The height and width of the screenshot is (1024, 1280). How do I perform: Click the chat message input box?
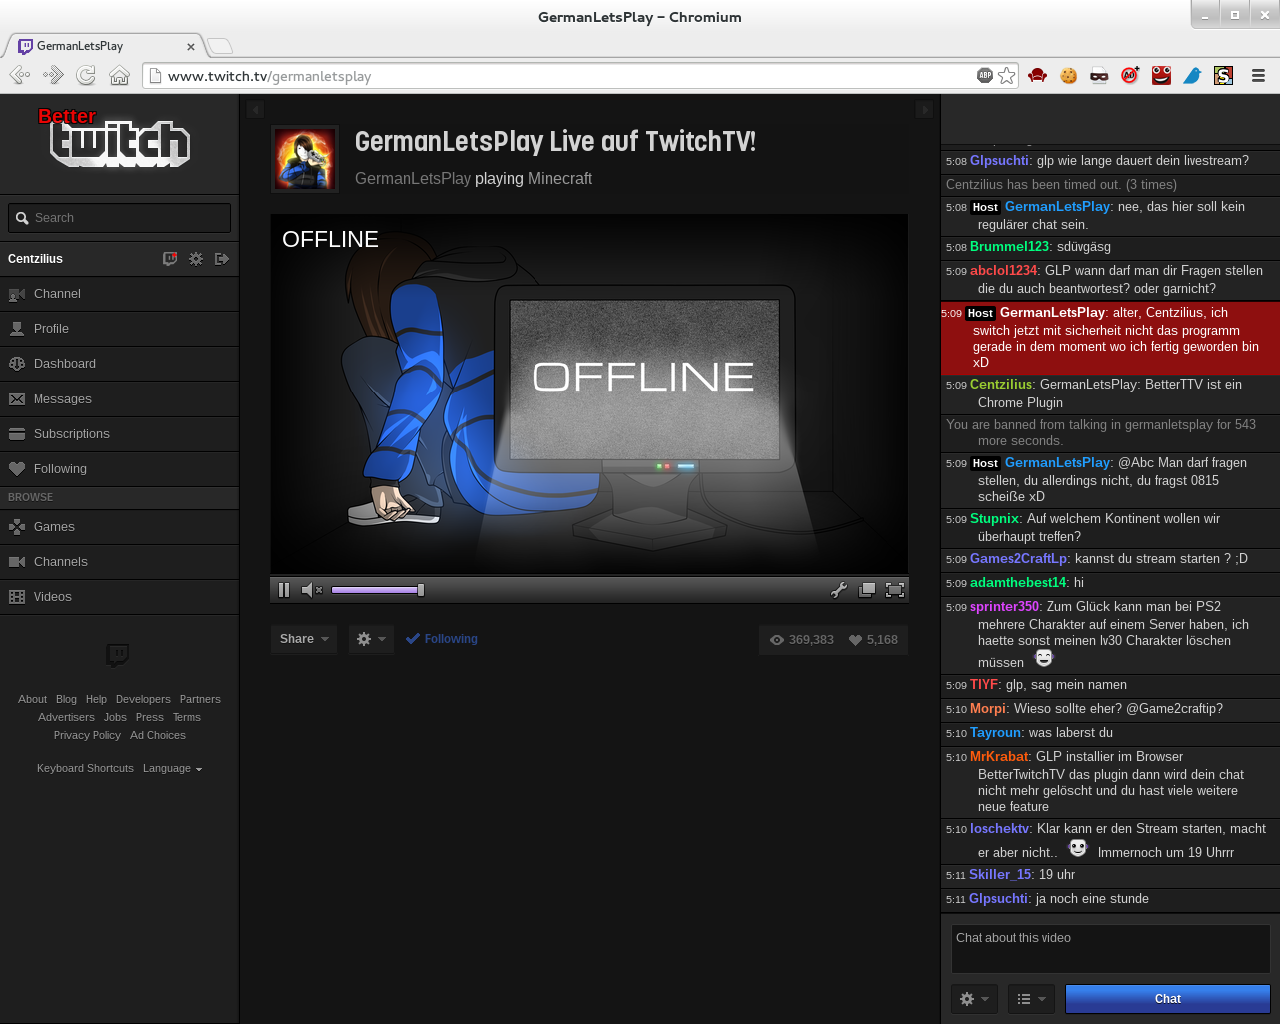[1110, 948]
